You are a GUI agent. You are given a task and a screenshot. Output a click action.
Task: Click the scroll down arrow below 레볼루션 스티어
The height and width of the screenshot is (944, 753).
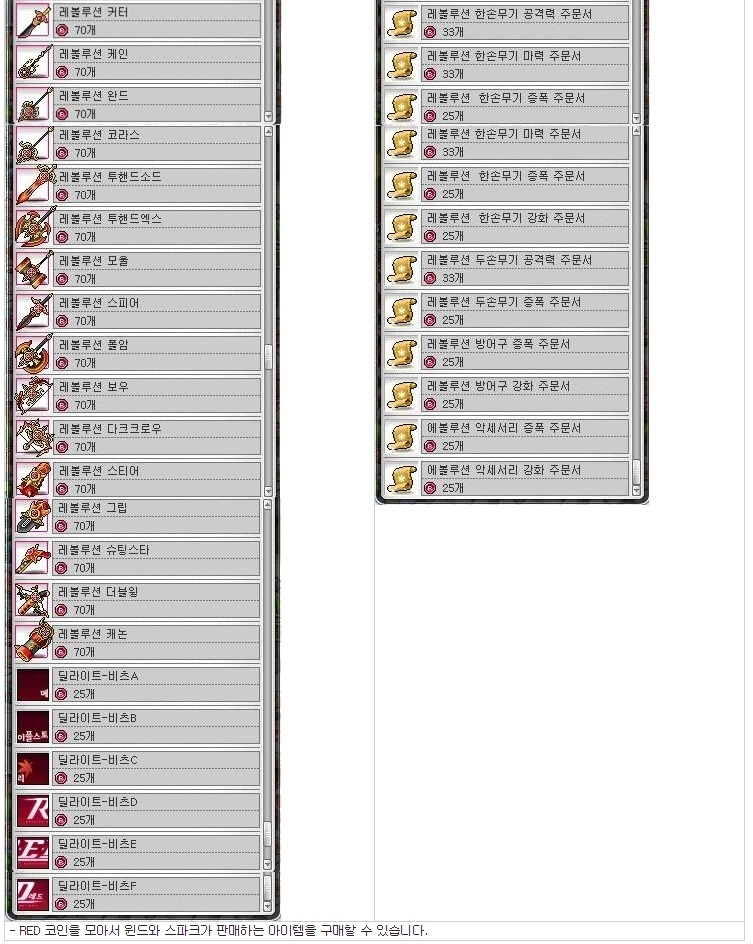point(268,491)
